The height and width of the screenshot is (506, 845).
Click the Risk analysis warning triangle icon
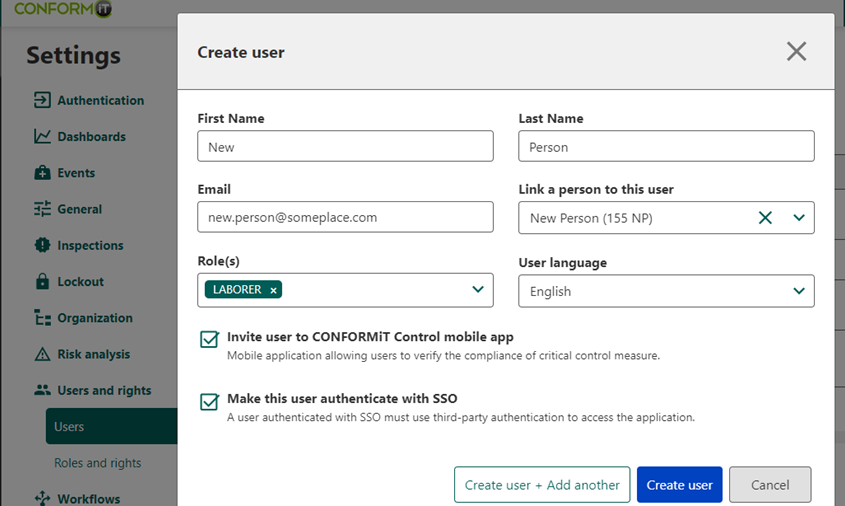(42, 354)
